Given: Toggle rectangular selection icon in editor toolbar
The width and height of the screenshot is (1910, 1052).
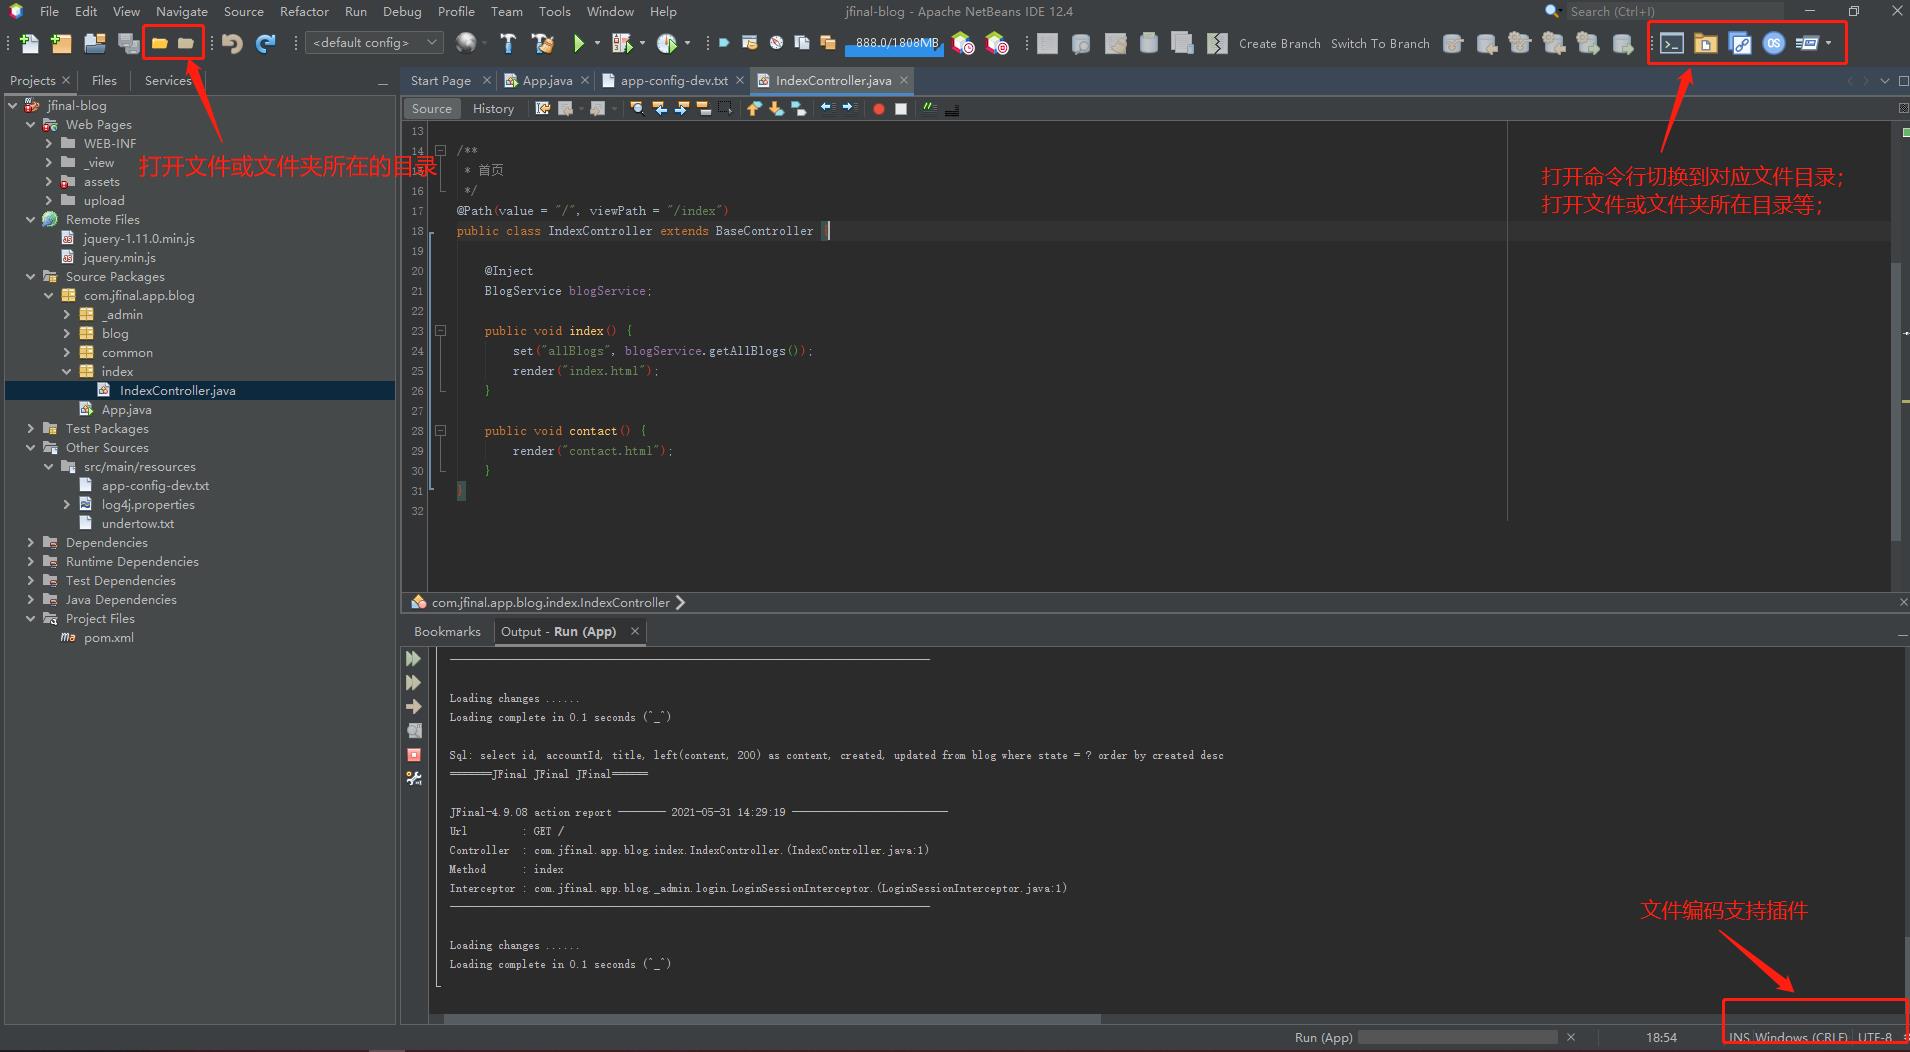Looking at the screenshot, I should [x=726, y=108].
